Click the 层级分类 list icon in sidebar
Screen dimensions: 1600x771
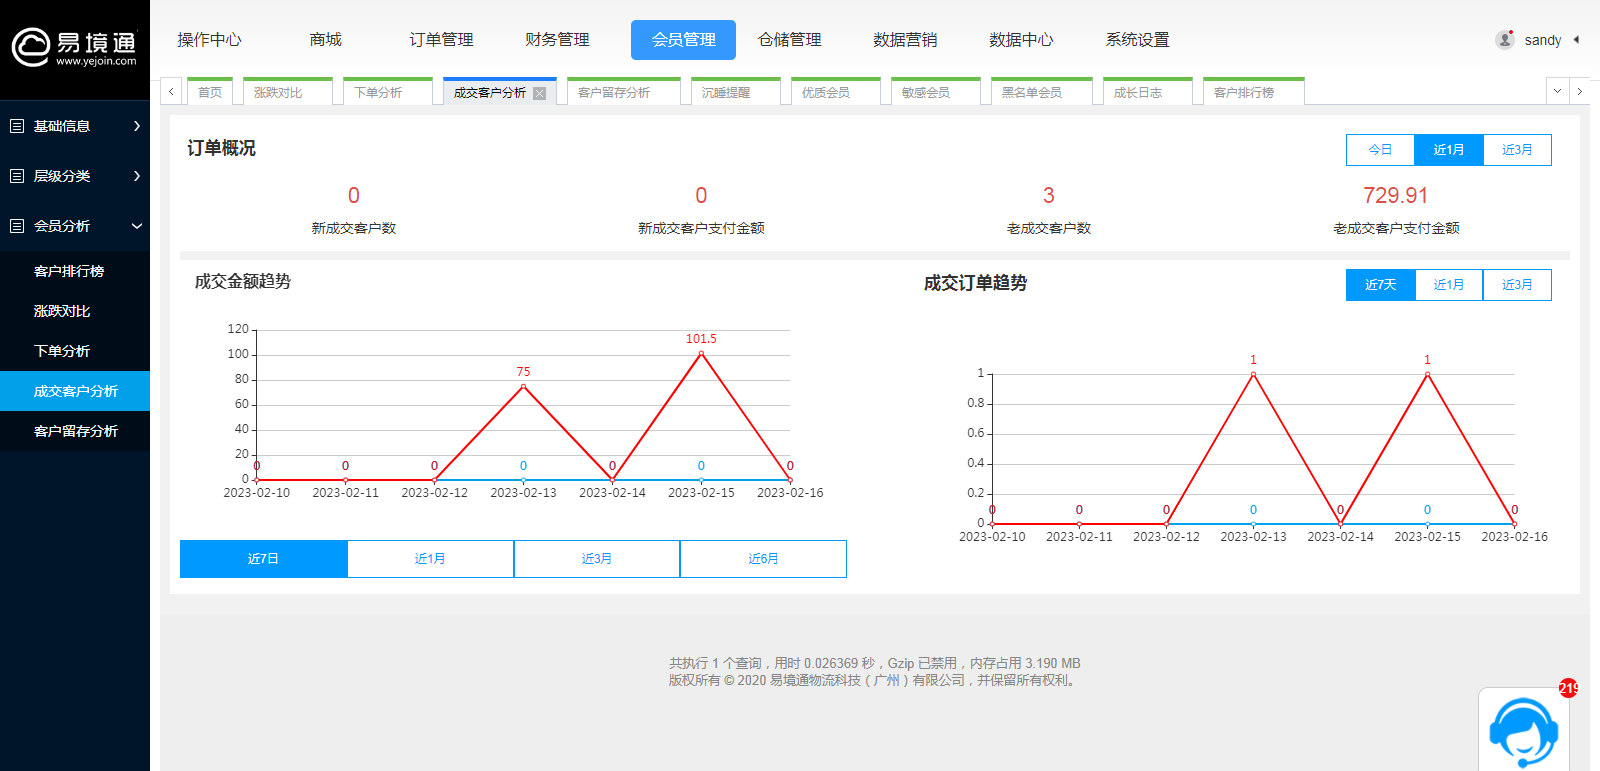tap(17, 176)
